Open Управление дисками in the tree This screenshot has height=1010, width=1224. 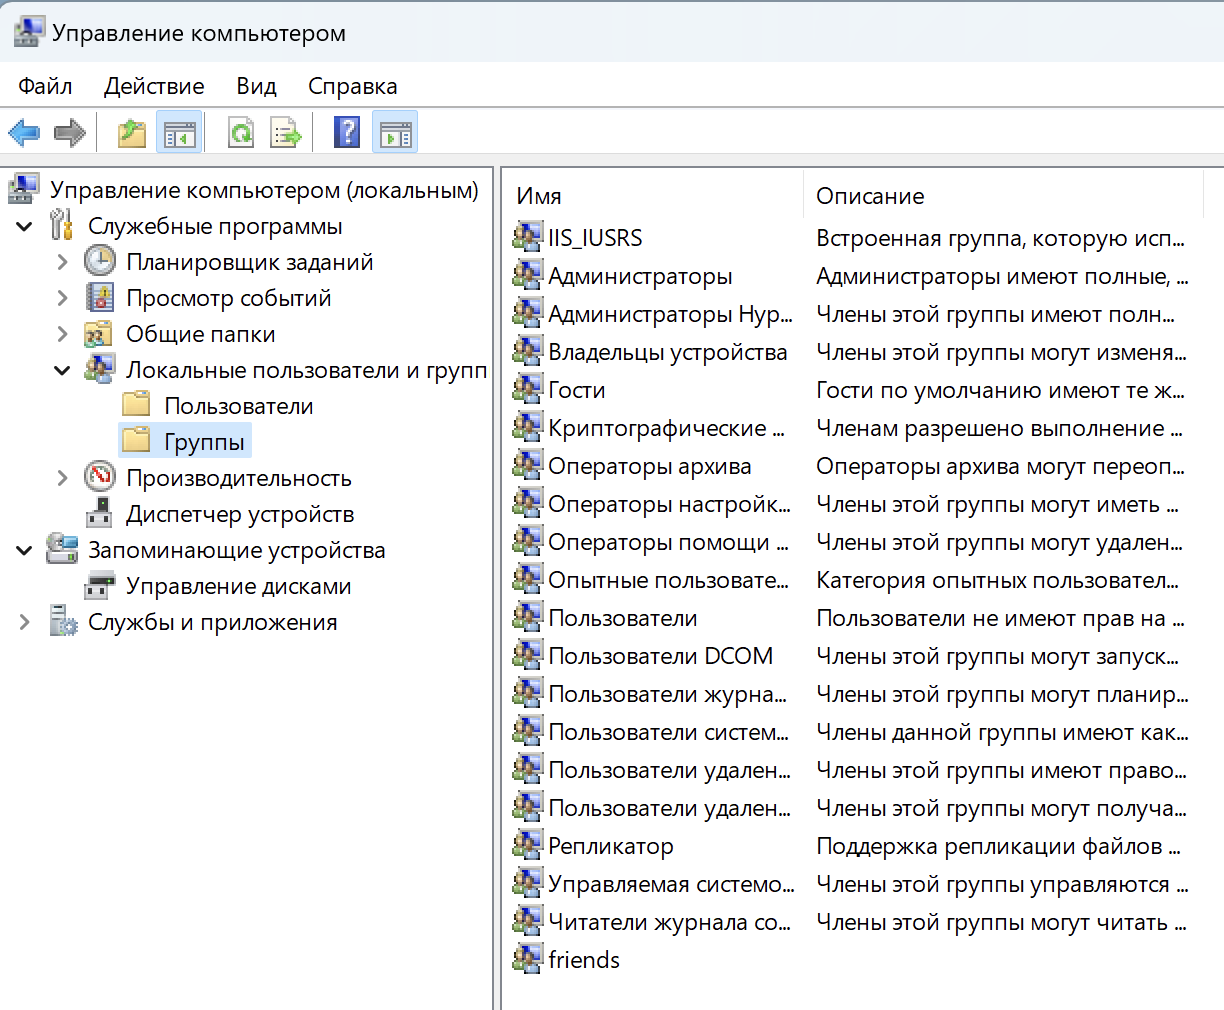[x=238, y=586]
